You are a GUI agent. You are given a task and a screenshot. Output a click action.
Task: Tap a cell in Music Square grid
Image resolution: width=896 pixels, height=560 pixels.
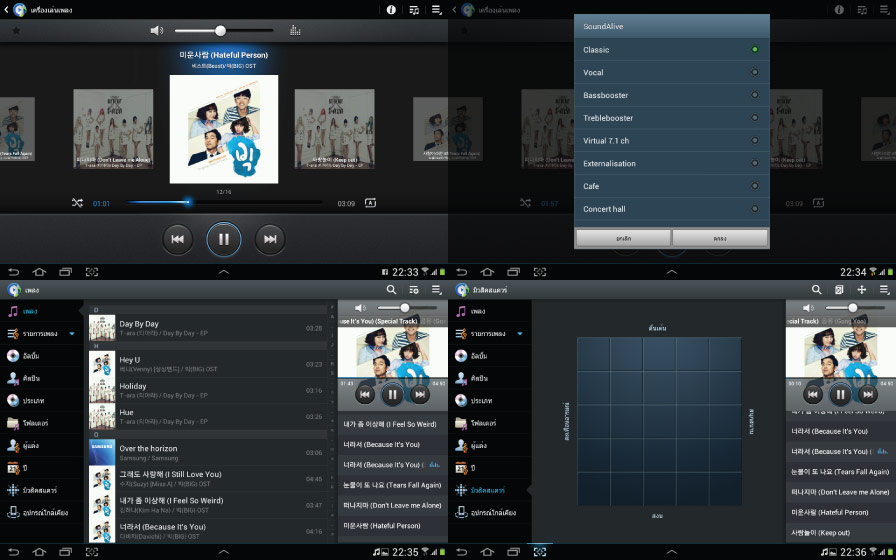[x=659, y=421]
